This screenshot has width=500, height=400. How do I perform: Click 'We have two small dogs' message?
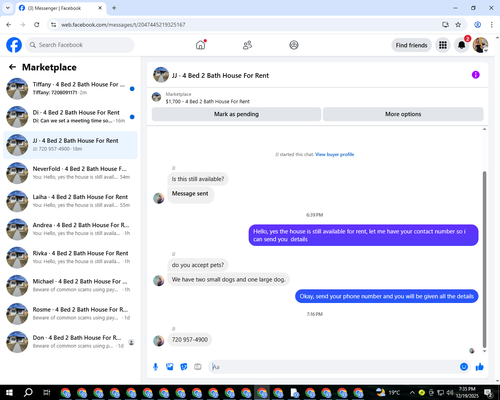pyautogui.click(x=228, y=279)
